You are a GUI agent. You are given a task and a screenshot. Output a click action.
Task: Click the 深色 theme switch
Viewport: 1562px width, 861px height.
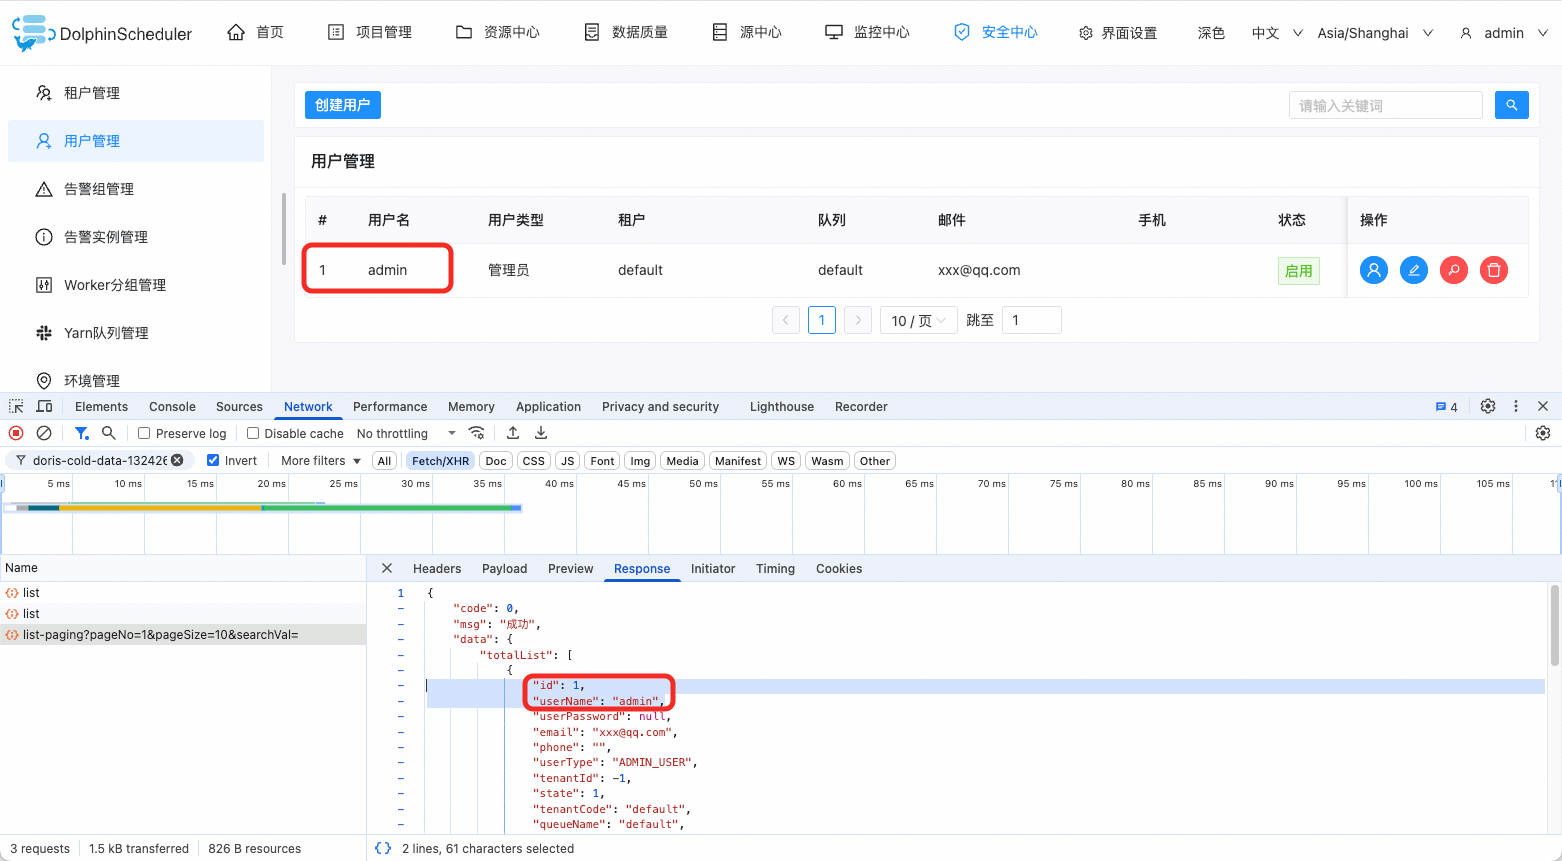tap(1211, 33)
